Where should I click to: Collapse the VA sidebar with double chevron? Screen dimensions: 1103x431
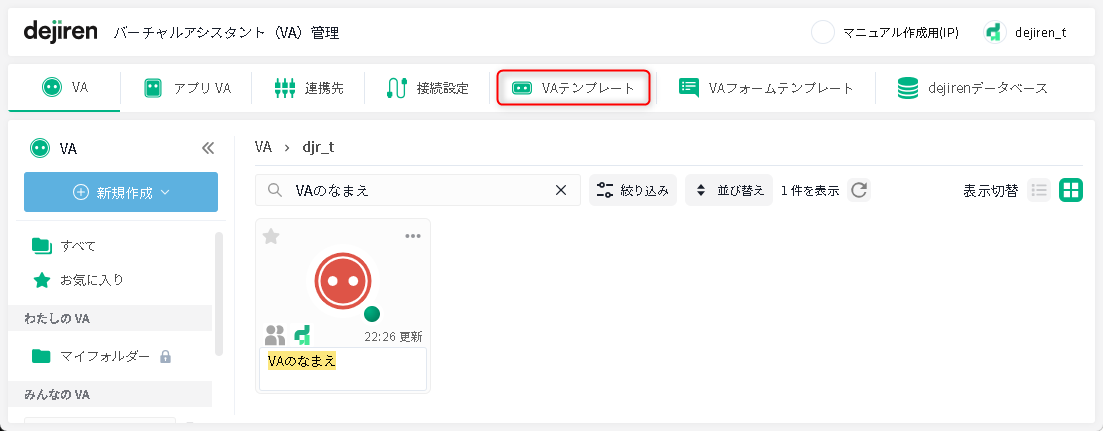208,148
